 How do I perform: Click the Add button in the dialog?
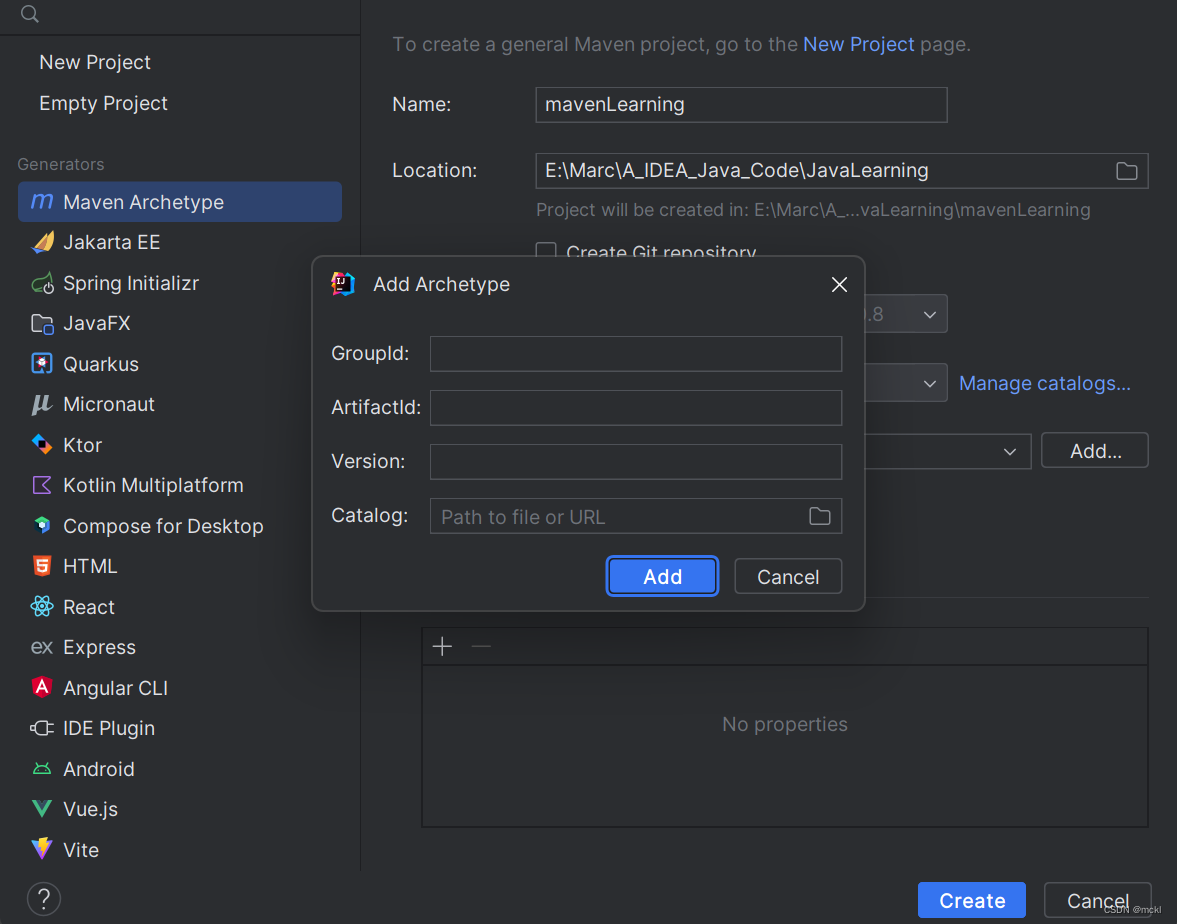pos(662,576)
